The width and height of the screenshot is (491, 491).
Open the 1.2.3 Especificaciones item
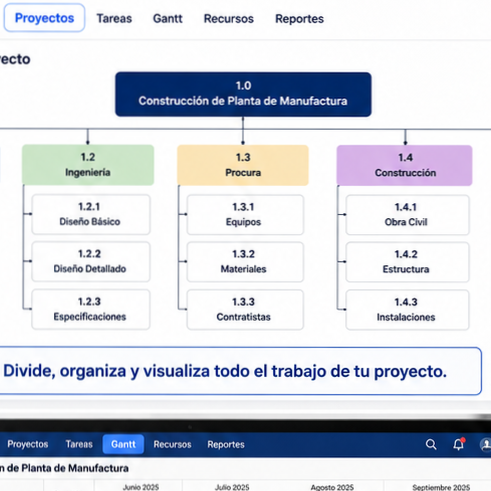pos(91,309)
